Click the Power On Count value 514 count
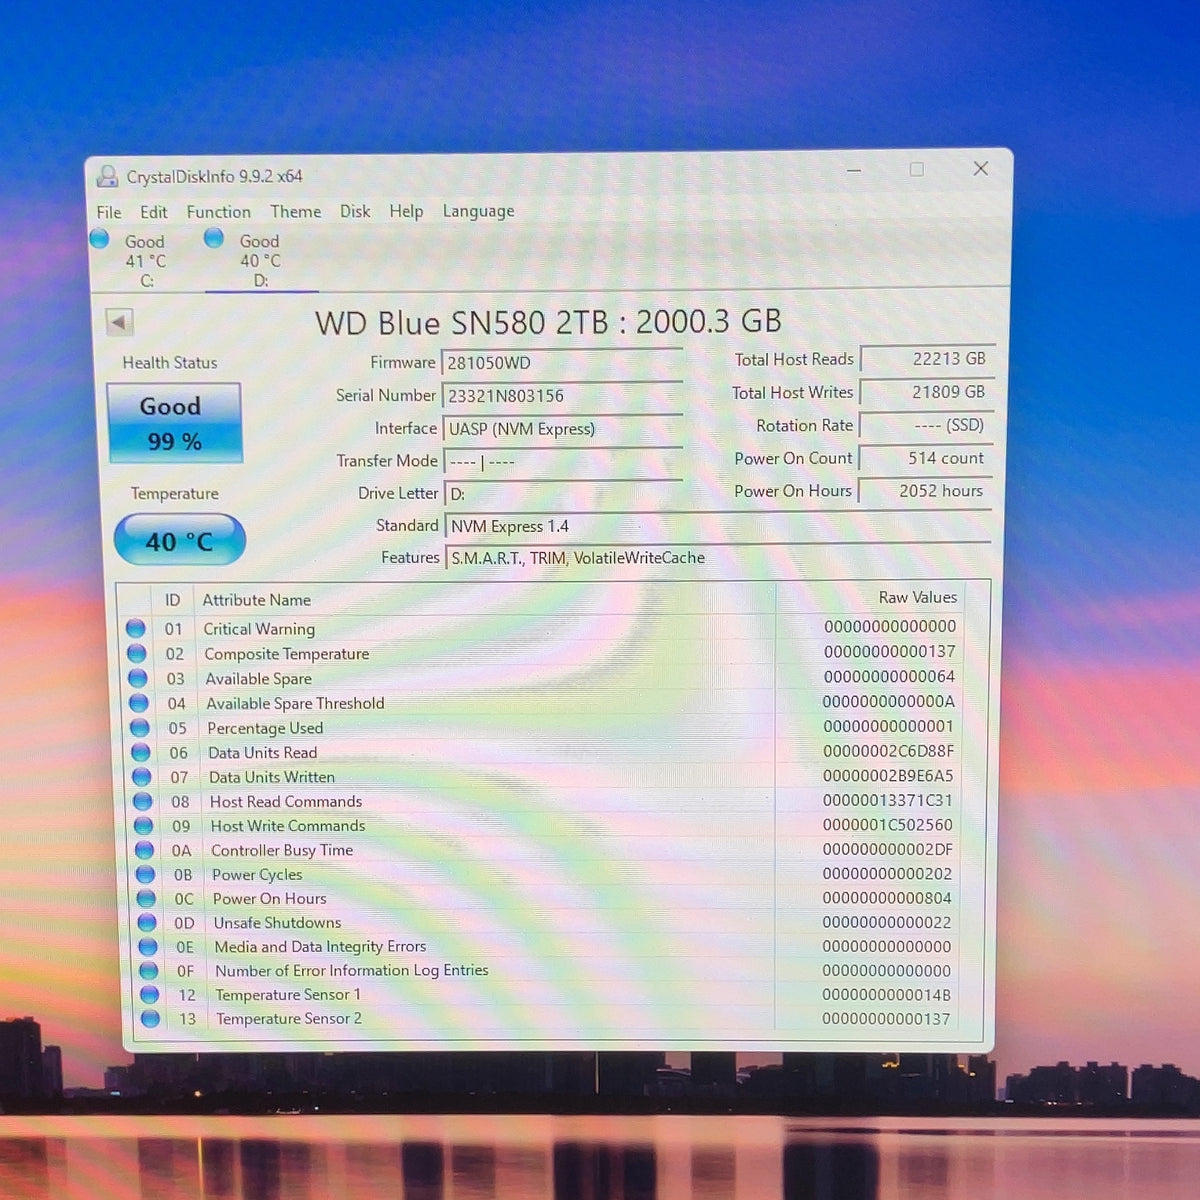 926,458
